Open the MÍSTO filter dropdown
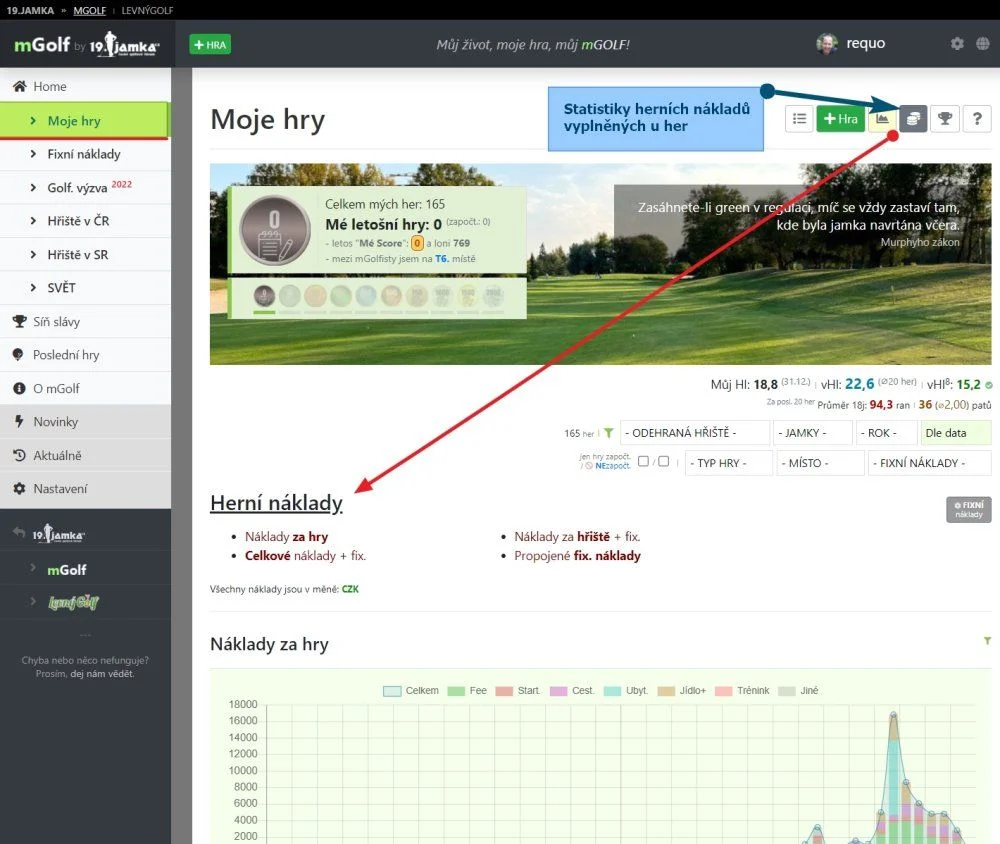Screen dimensions: 1000x844 tap(820, 463)
